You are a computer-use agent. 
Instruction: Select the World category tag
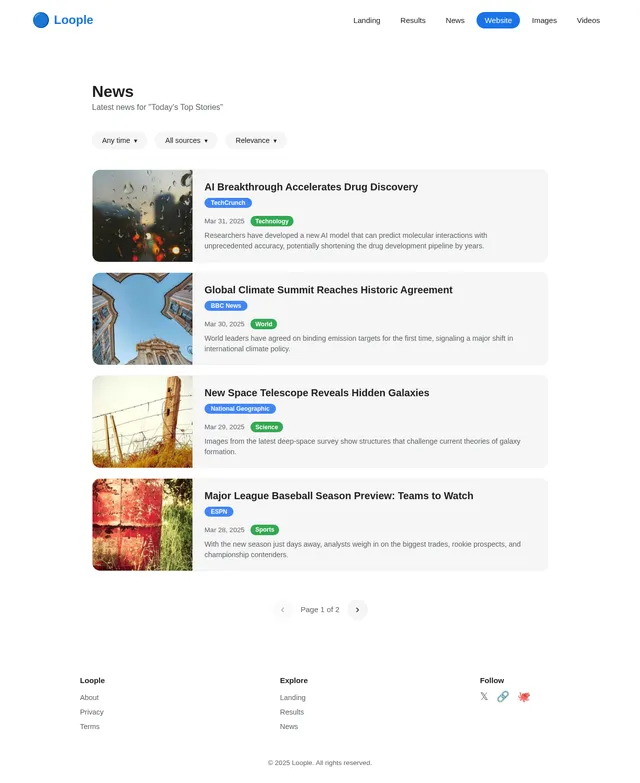(264, 324)
